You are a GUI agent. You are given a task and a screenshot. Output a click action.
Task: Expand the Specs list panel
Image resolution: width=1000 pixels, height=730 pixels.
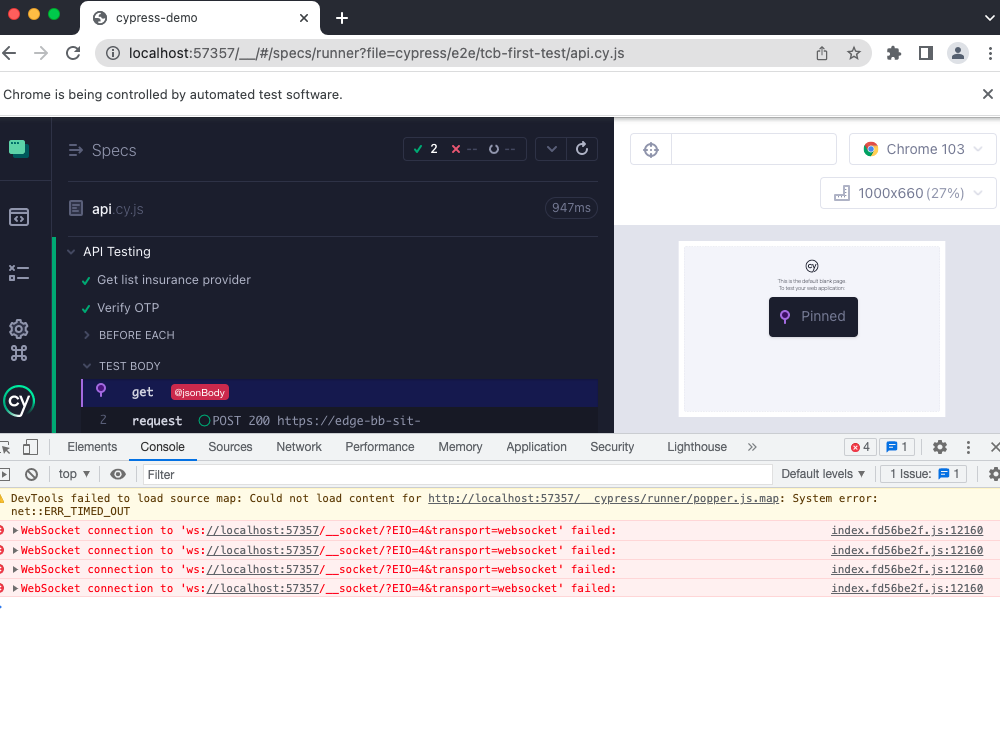point(75,150)
